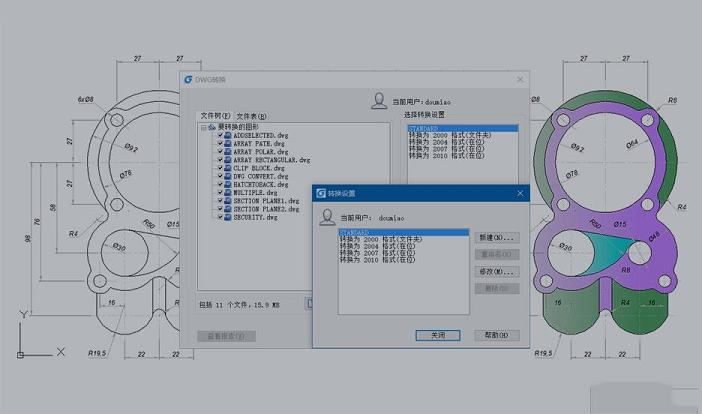
Task: Click the file icon beside CLIP BLOCK.dwg
Action: [227, 168]
